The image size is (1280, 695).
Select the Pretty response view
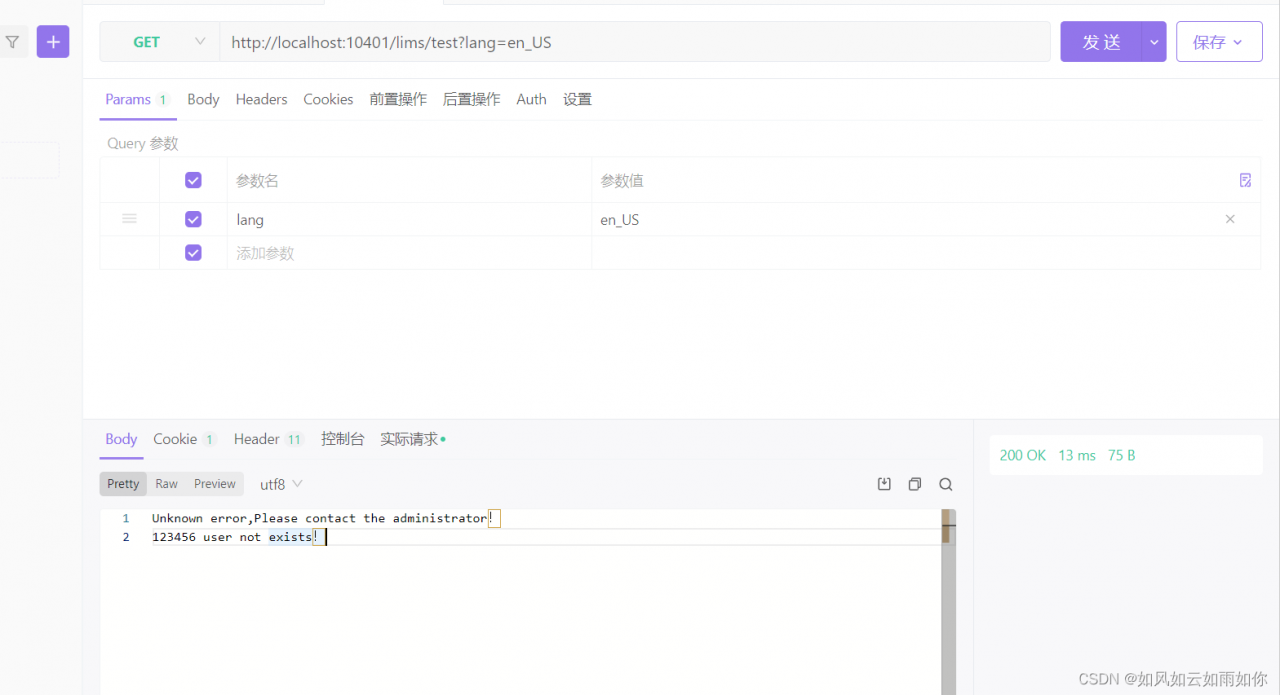pos(123,484)
